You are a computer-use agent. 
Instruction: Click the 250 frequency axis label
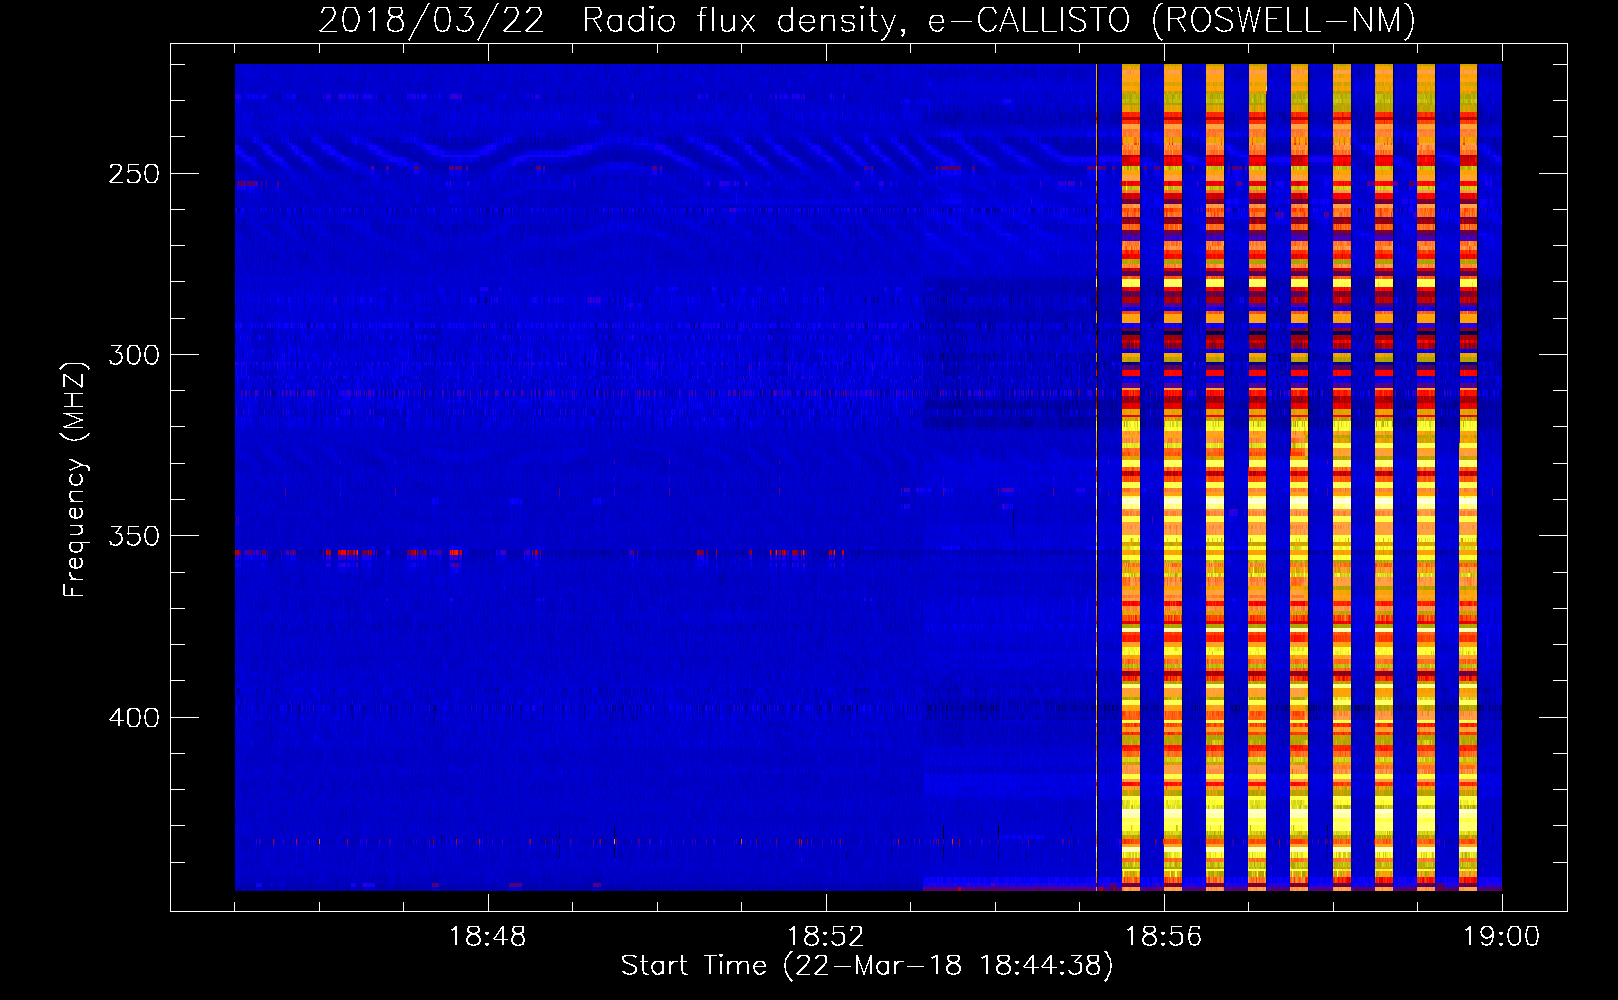pos(134,174)
